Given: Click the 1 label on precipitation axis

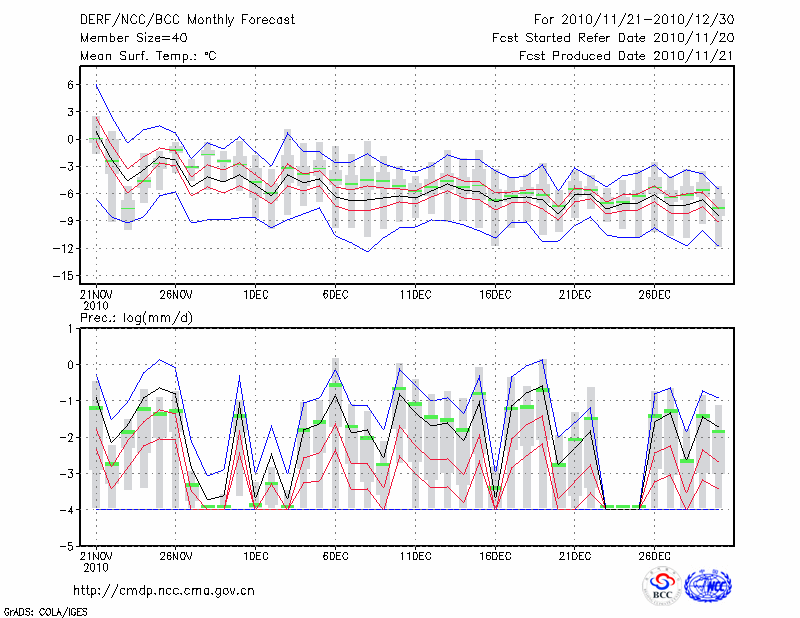Looking at the screenshot, I should tap(71, 328).
